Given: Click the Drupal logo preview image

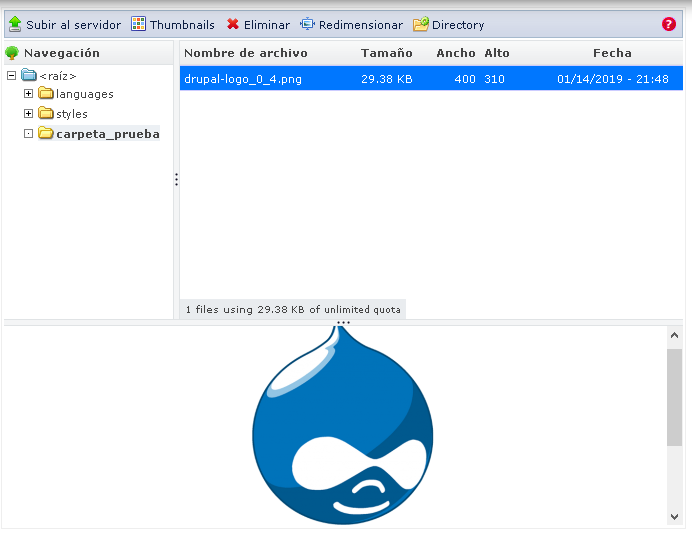Looking at the screenshot, I should tap(342, 425).
